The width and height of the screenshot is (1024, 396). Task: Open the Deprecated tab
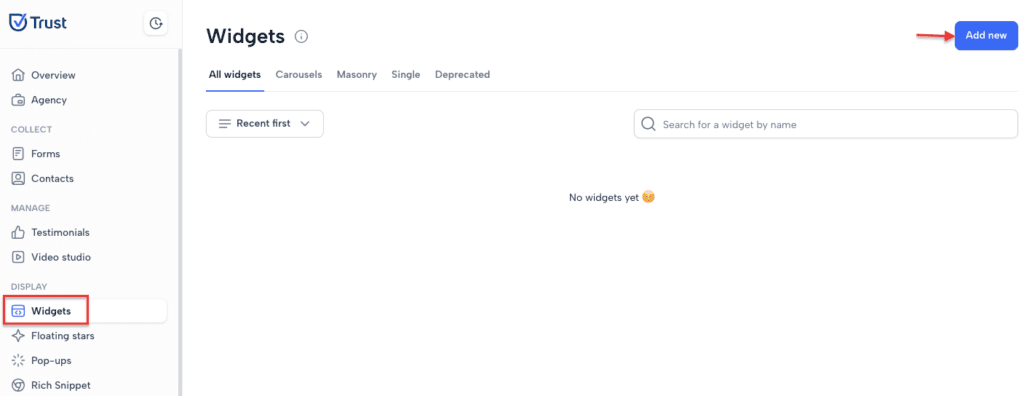[x=462, y=74]
